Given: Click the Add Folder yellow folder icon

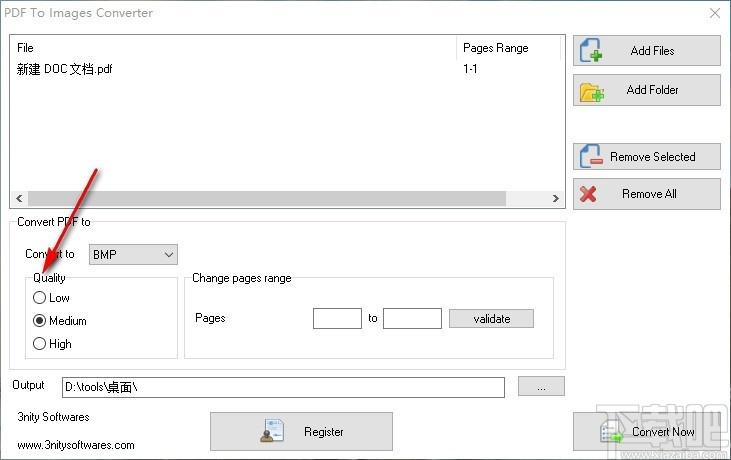Looking at the screenshot, I should [592, 92].
